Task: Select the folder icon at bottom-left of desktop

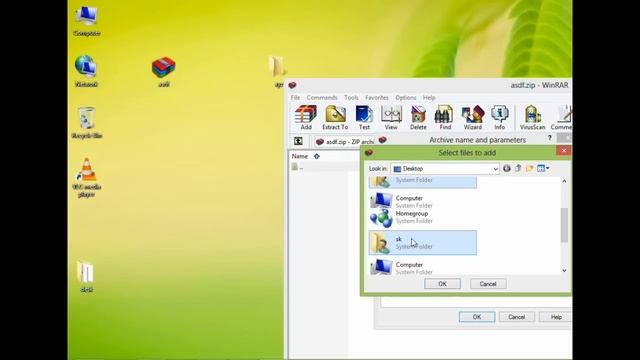Action: [x=86, y=277]
